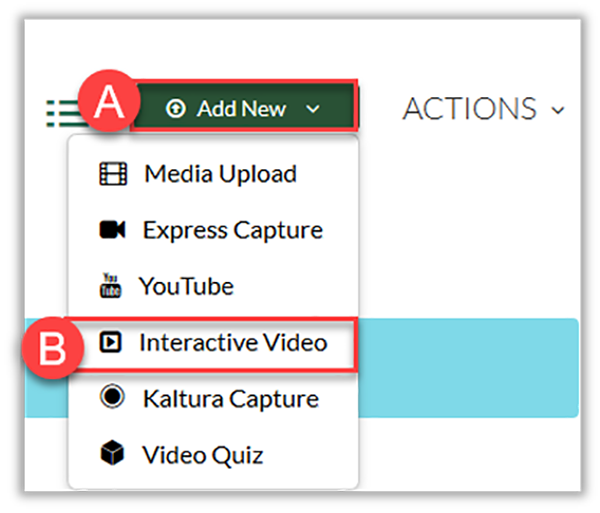The image size is (600, 513).
Task: Click the chevron arrow on Add New
Action: (x=313, y=109)
